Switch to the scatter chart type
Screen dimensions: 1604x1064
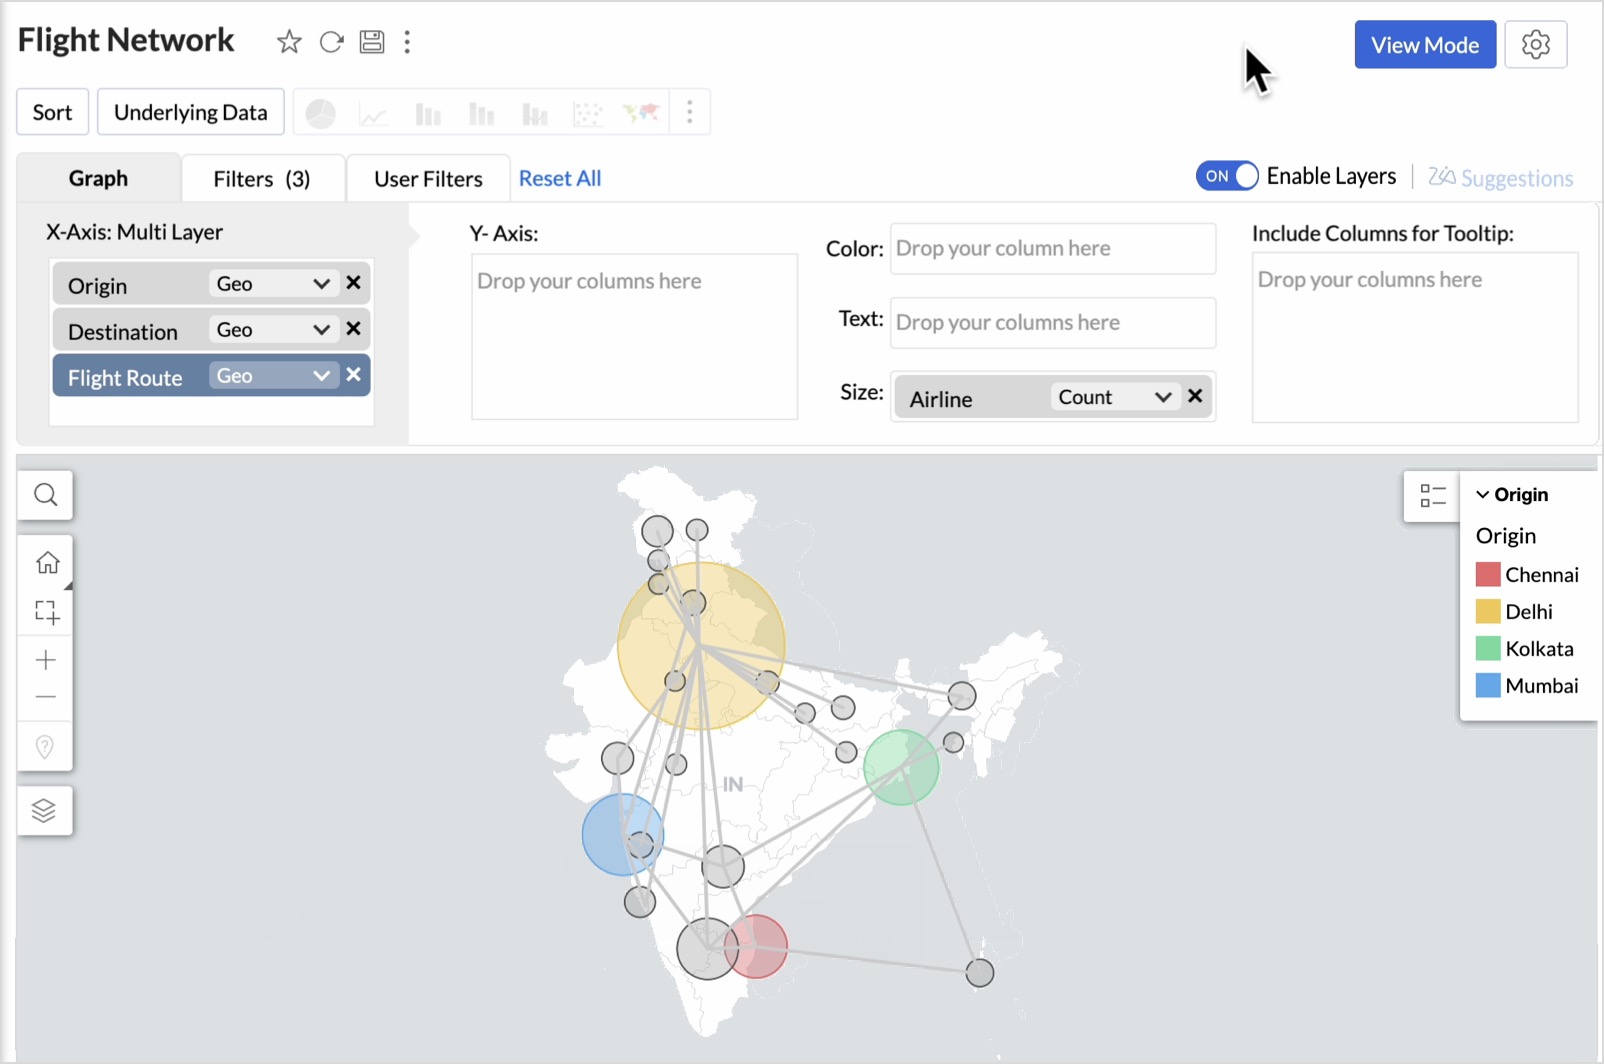coord(588,115)
